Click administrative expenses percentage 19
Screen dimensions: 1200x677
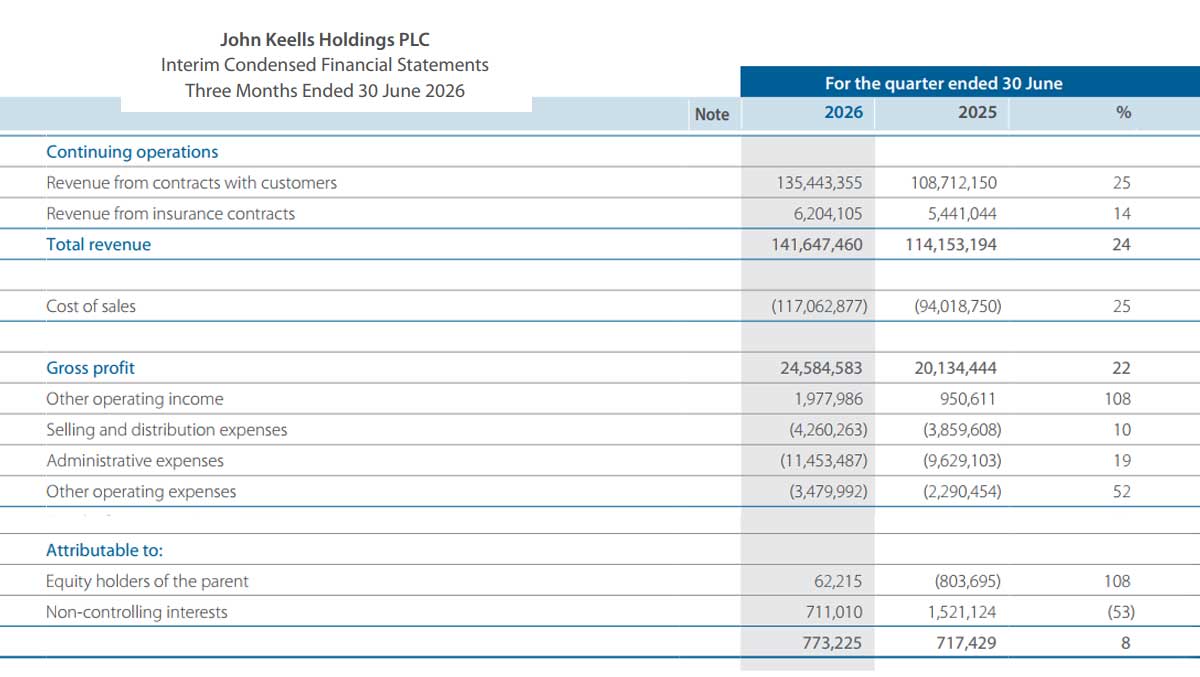point(1122,461)
